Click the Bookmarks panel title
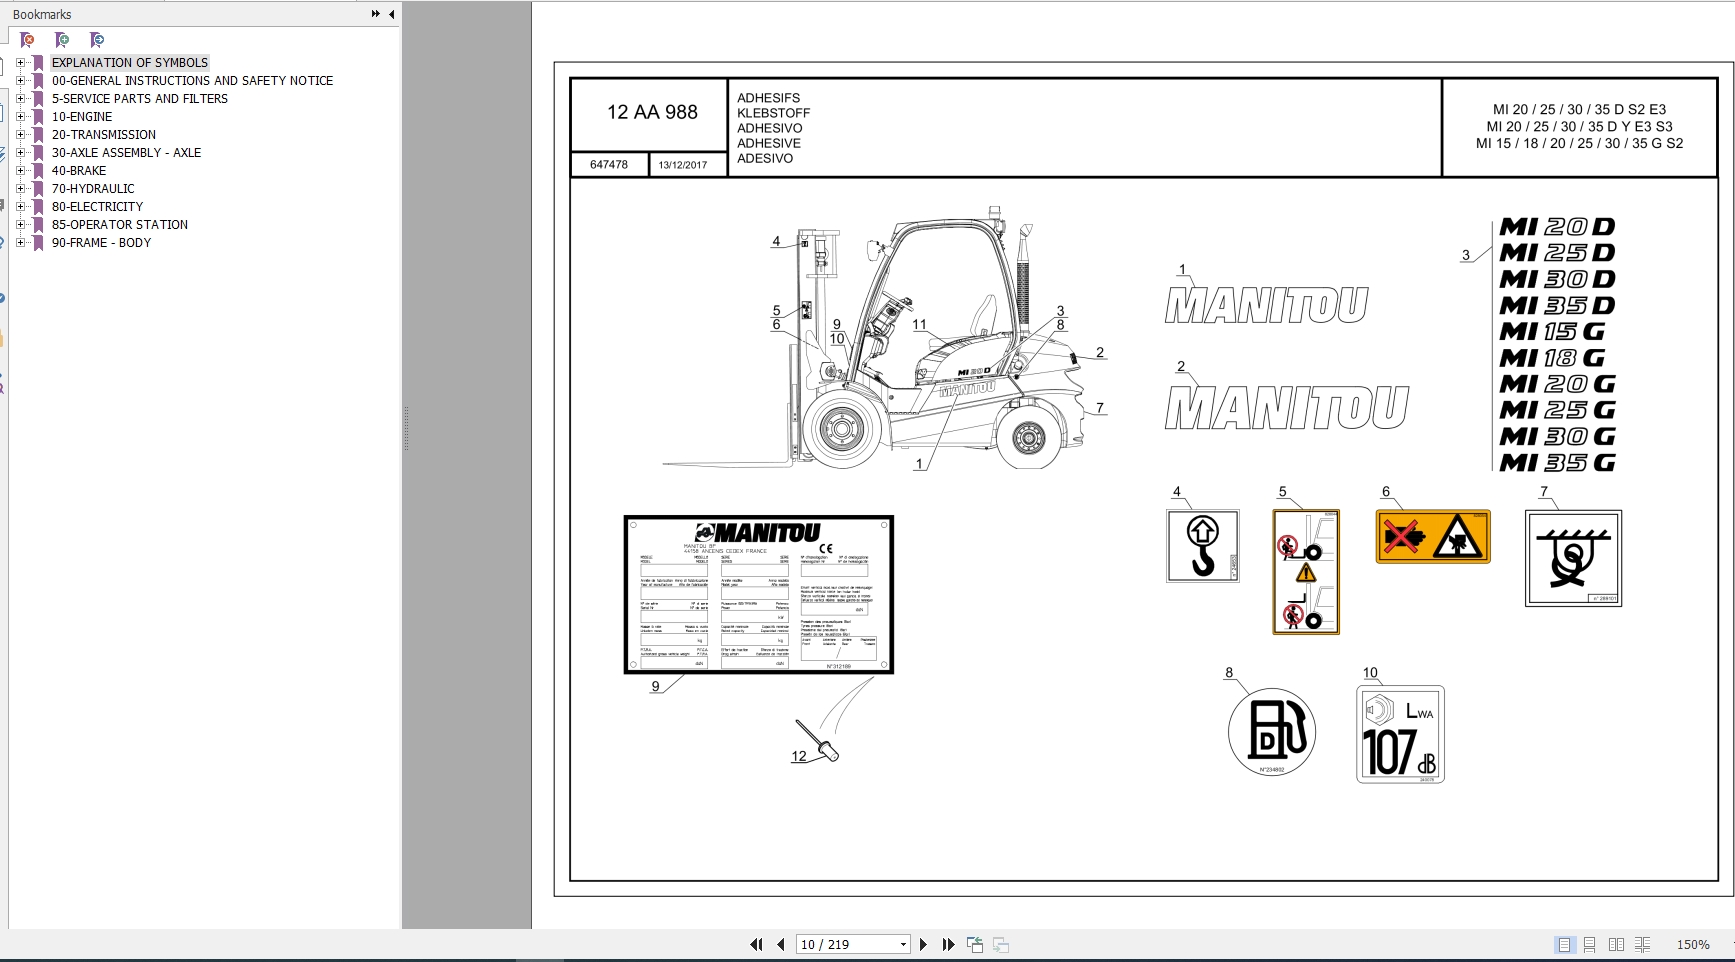Viewport: 1735px width, 962px height. [42, 14]
